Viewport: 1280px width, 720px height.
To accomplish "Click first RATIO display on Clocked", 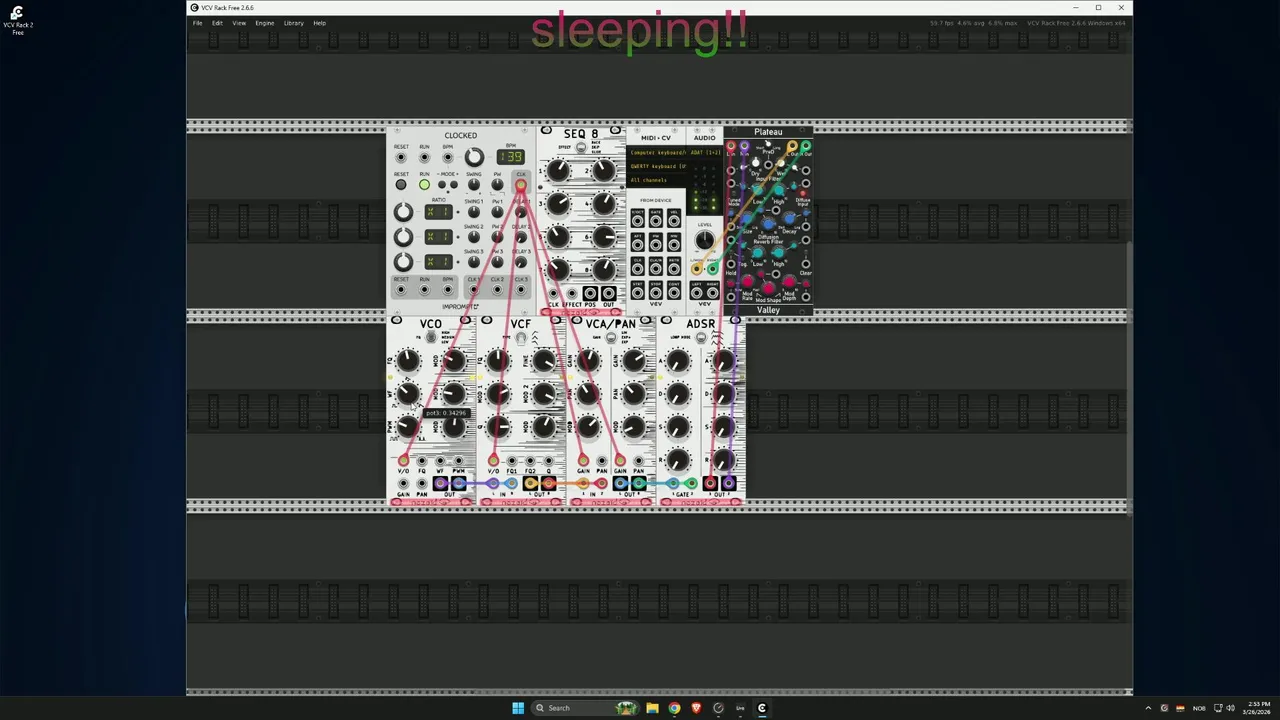I will pos(438,212).
